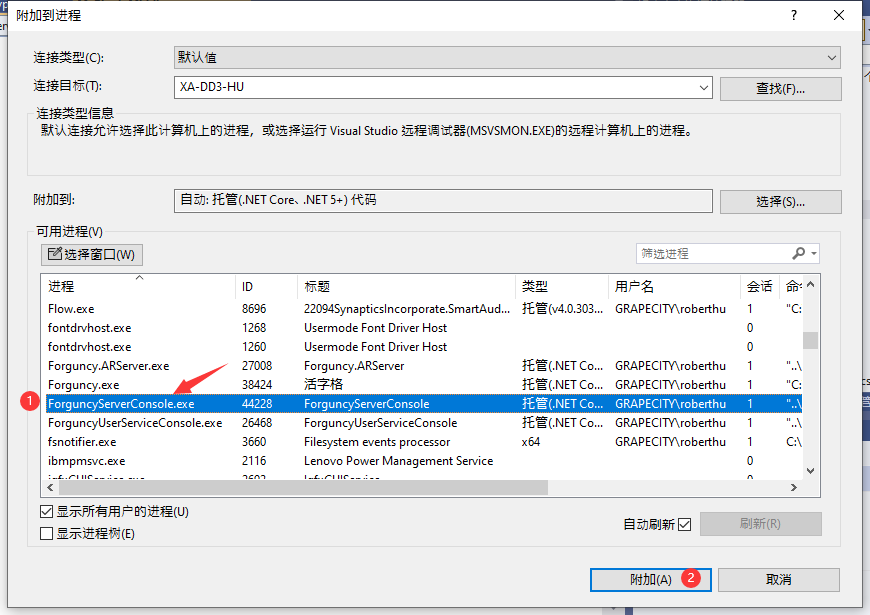870x615 pixels.
Task: Sort by the 会话 column header
Action: 760,286
